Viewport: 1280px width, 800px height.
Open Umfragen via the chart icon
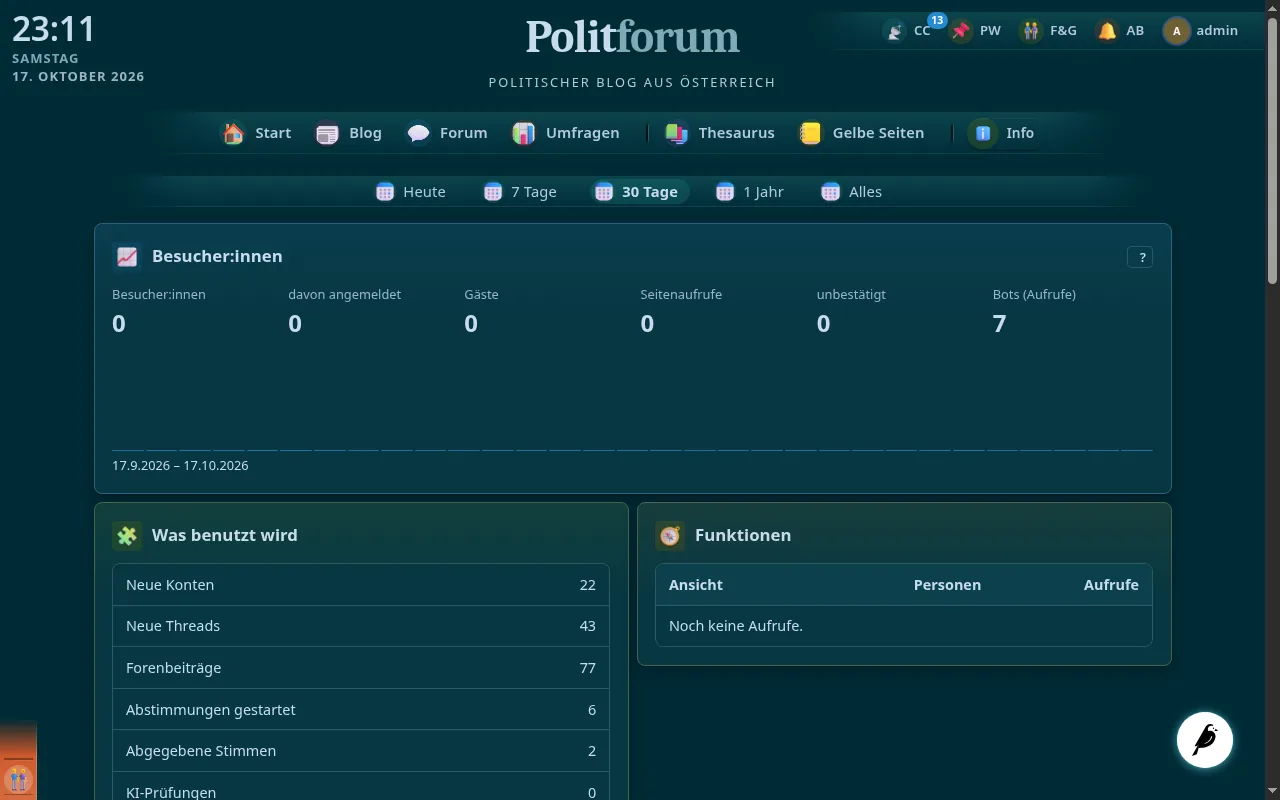[524, 133]
